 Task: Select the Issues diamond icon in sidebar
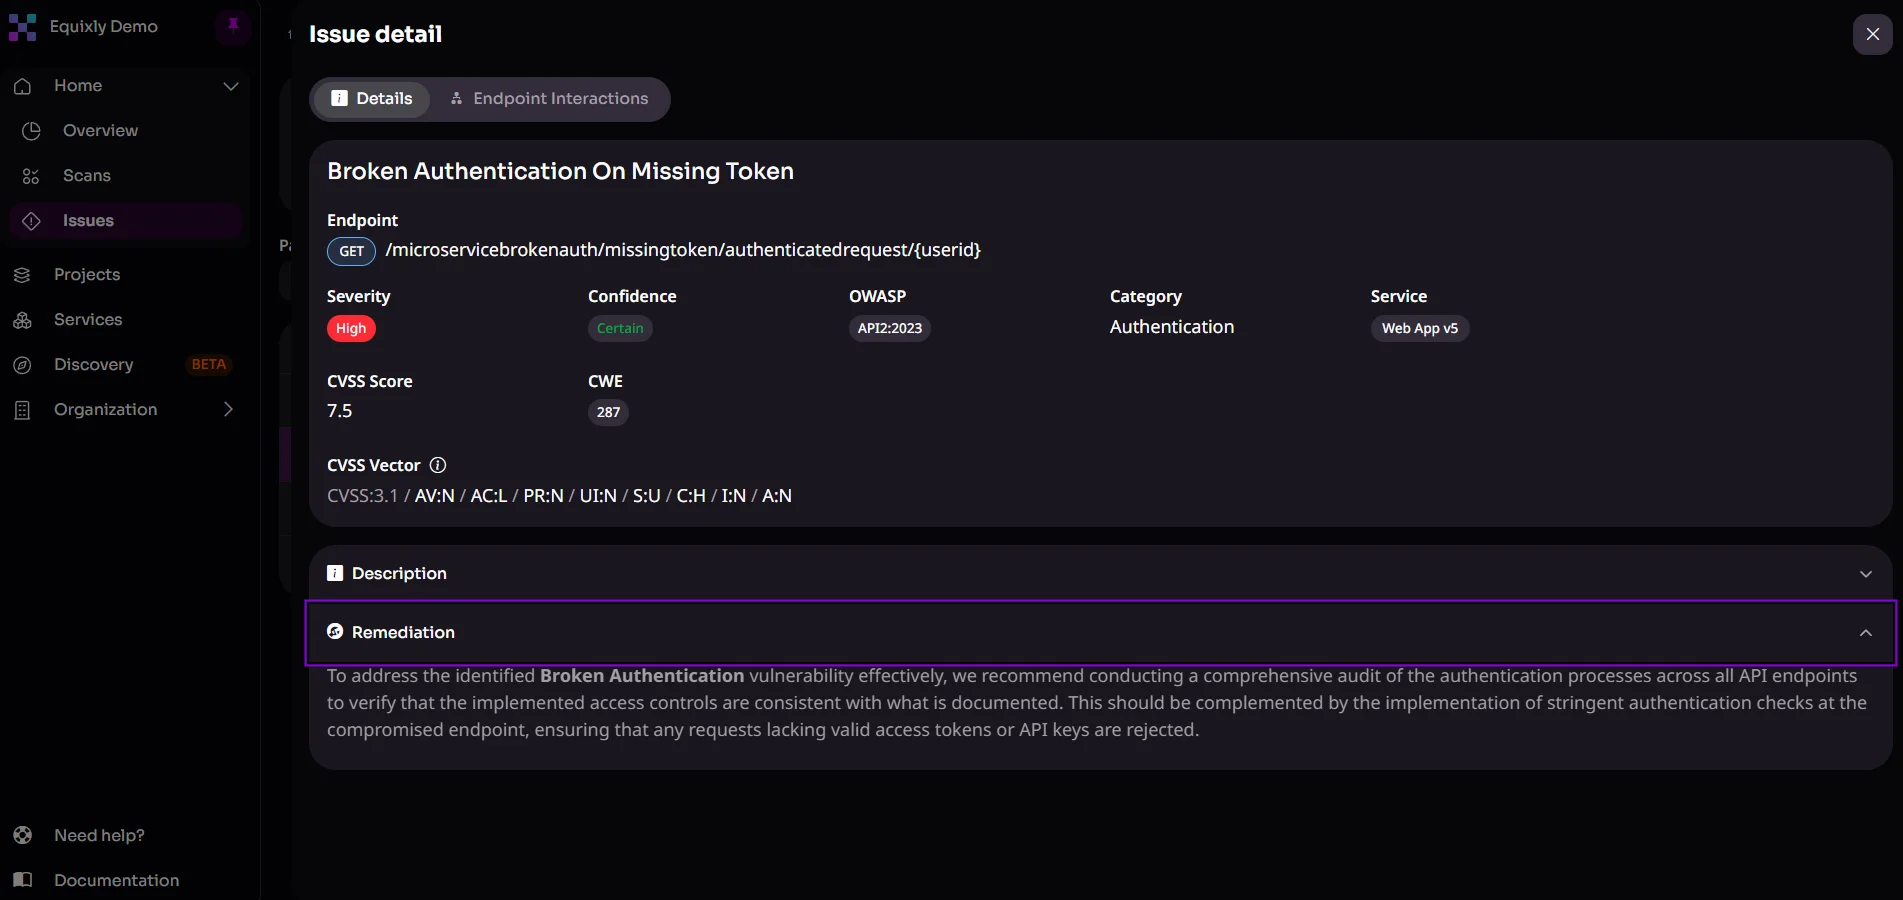click(x=31, y=221)
